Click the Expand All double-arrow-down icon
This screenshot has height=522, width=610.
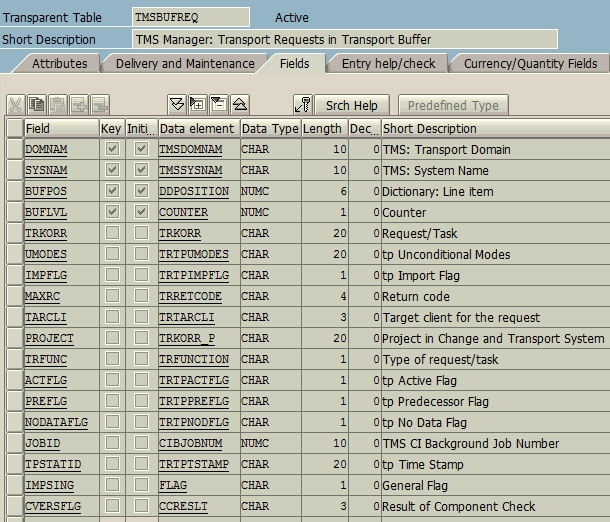coord(177,105)
